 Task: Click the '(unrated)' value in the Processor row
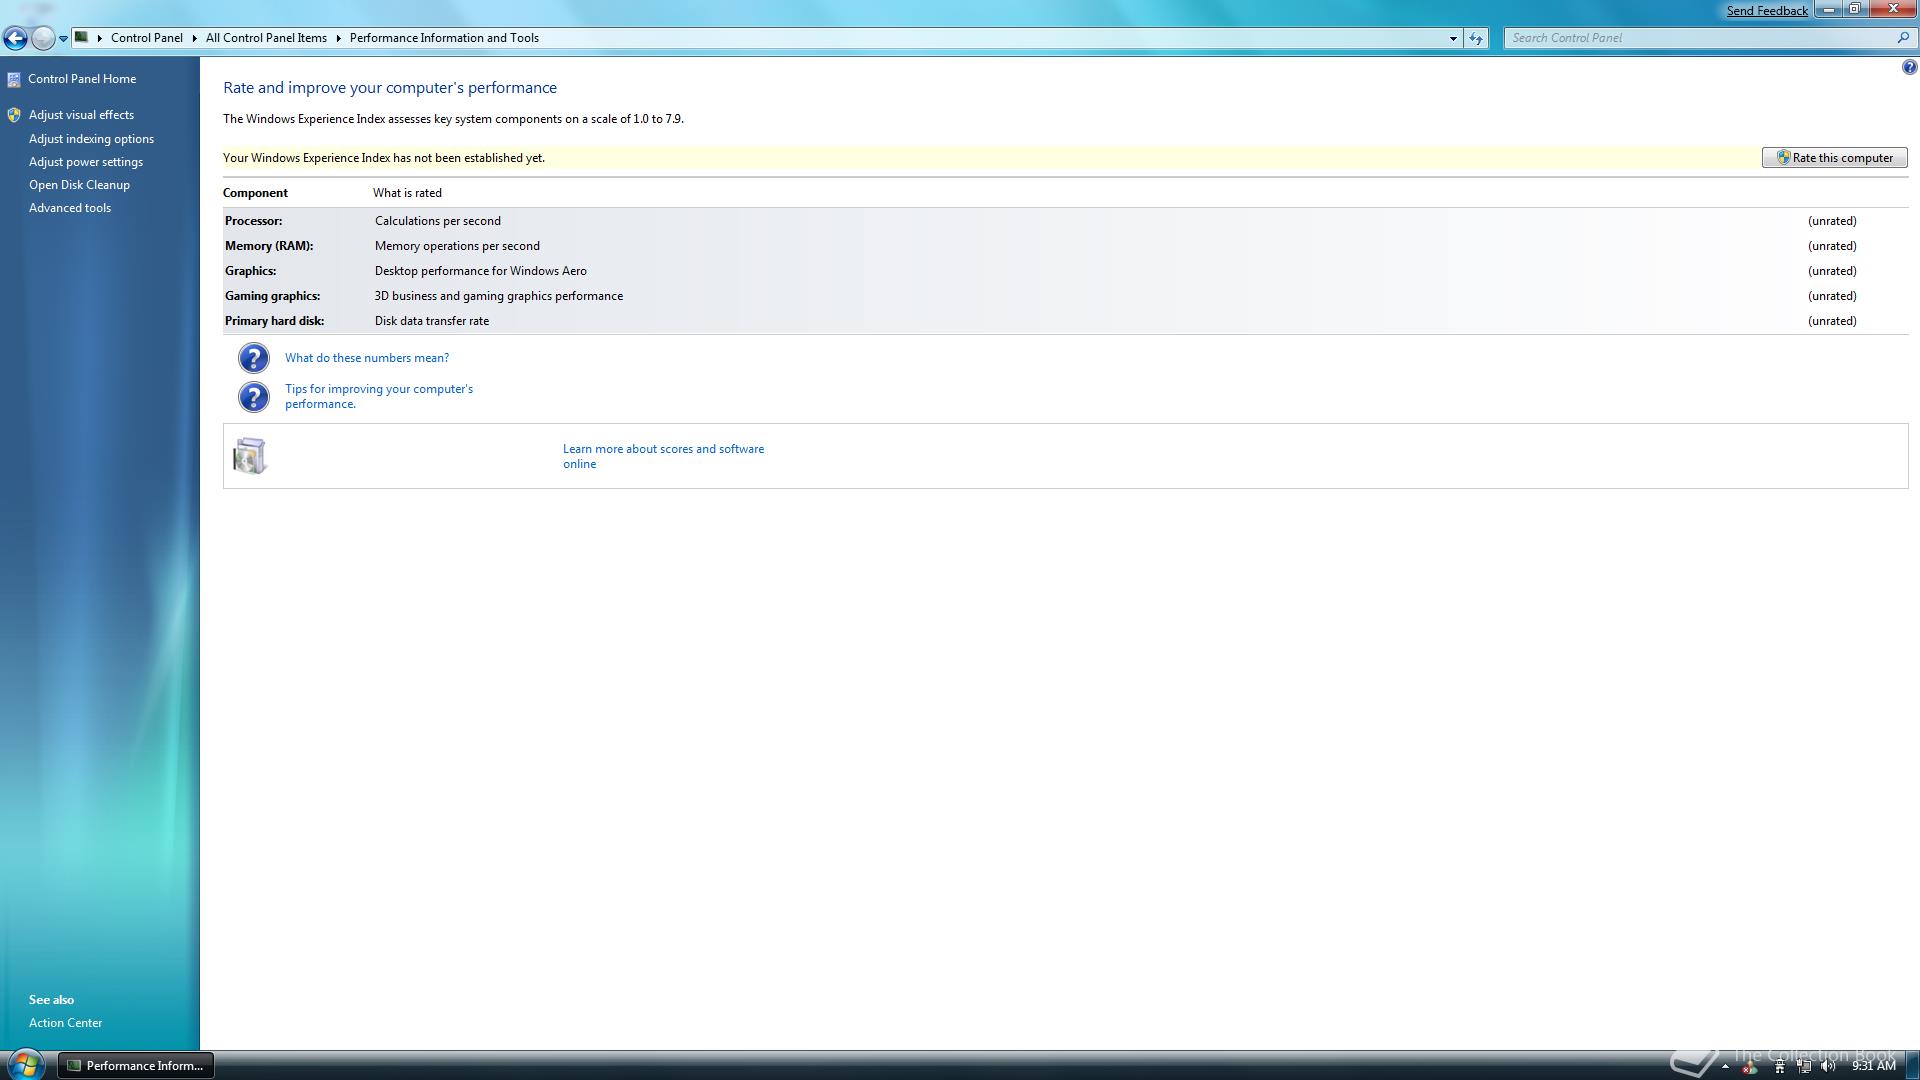pyautogui.click(x=1832, y=221)
